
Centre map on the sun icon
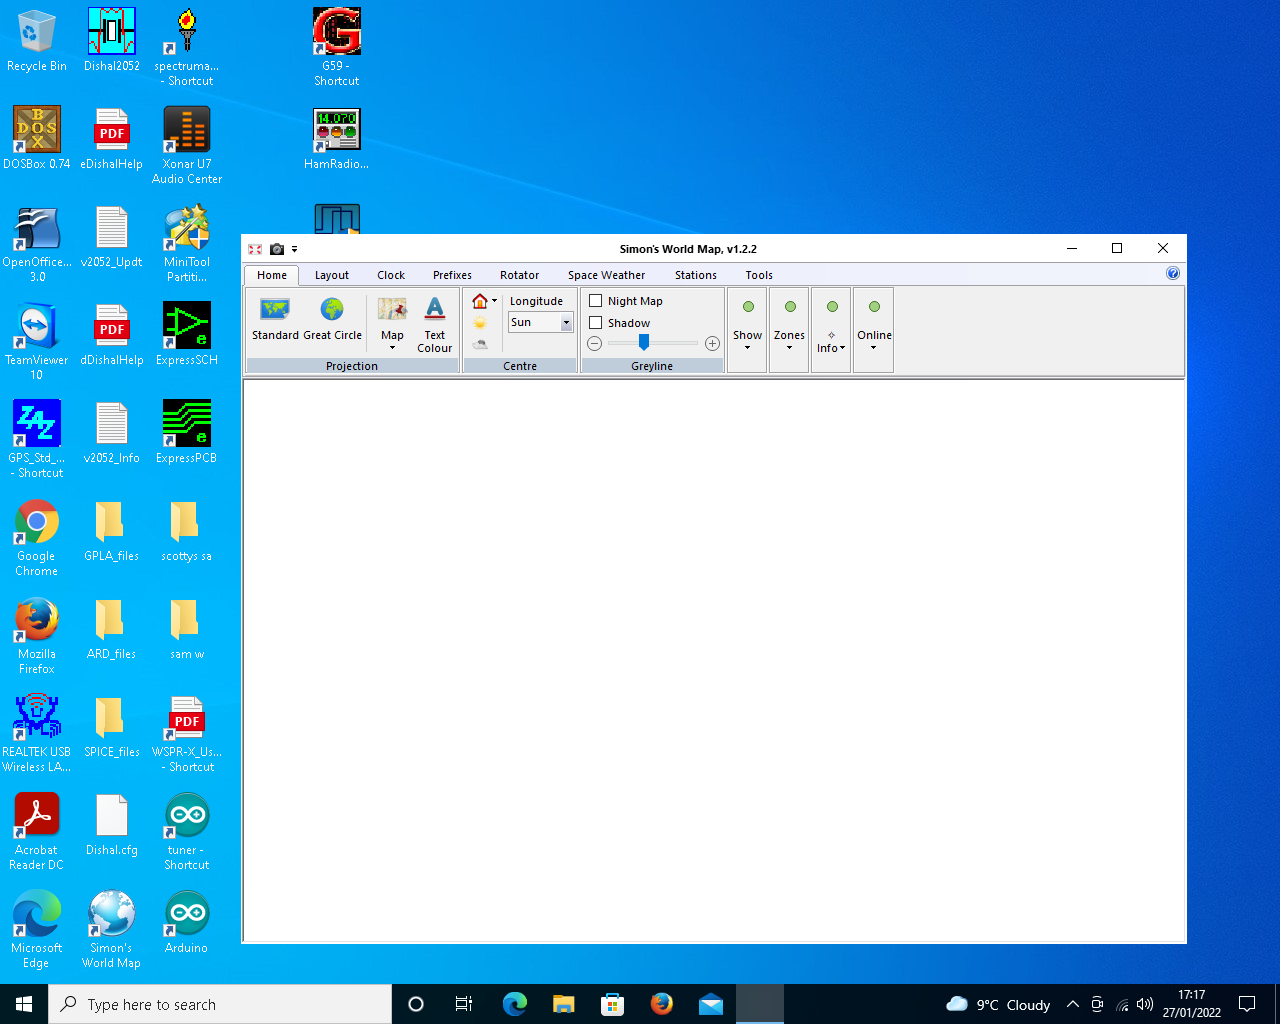tap(480, 323)
